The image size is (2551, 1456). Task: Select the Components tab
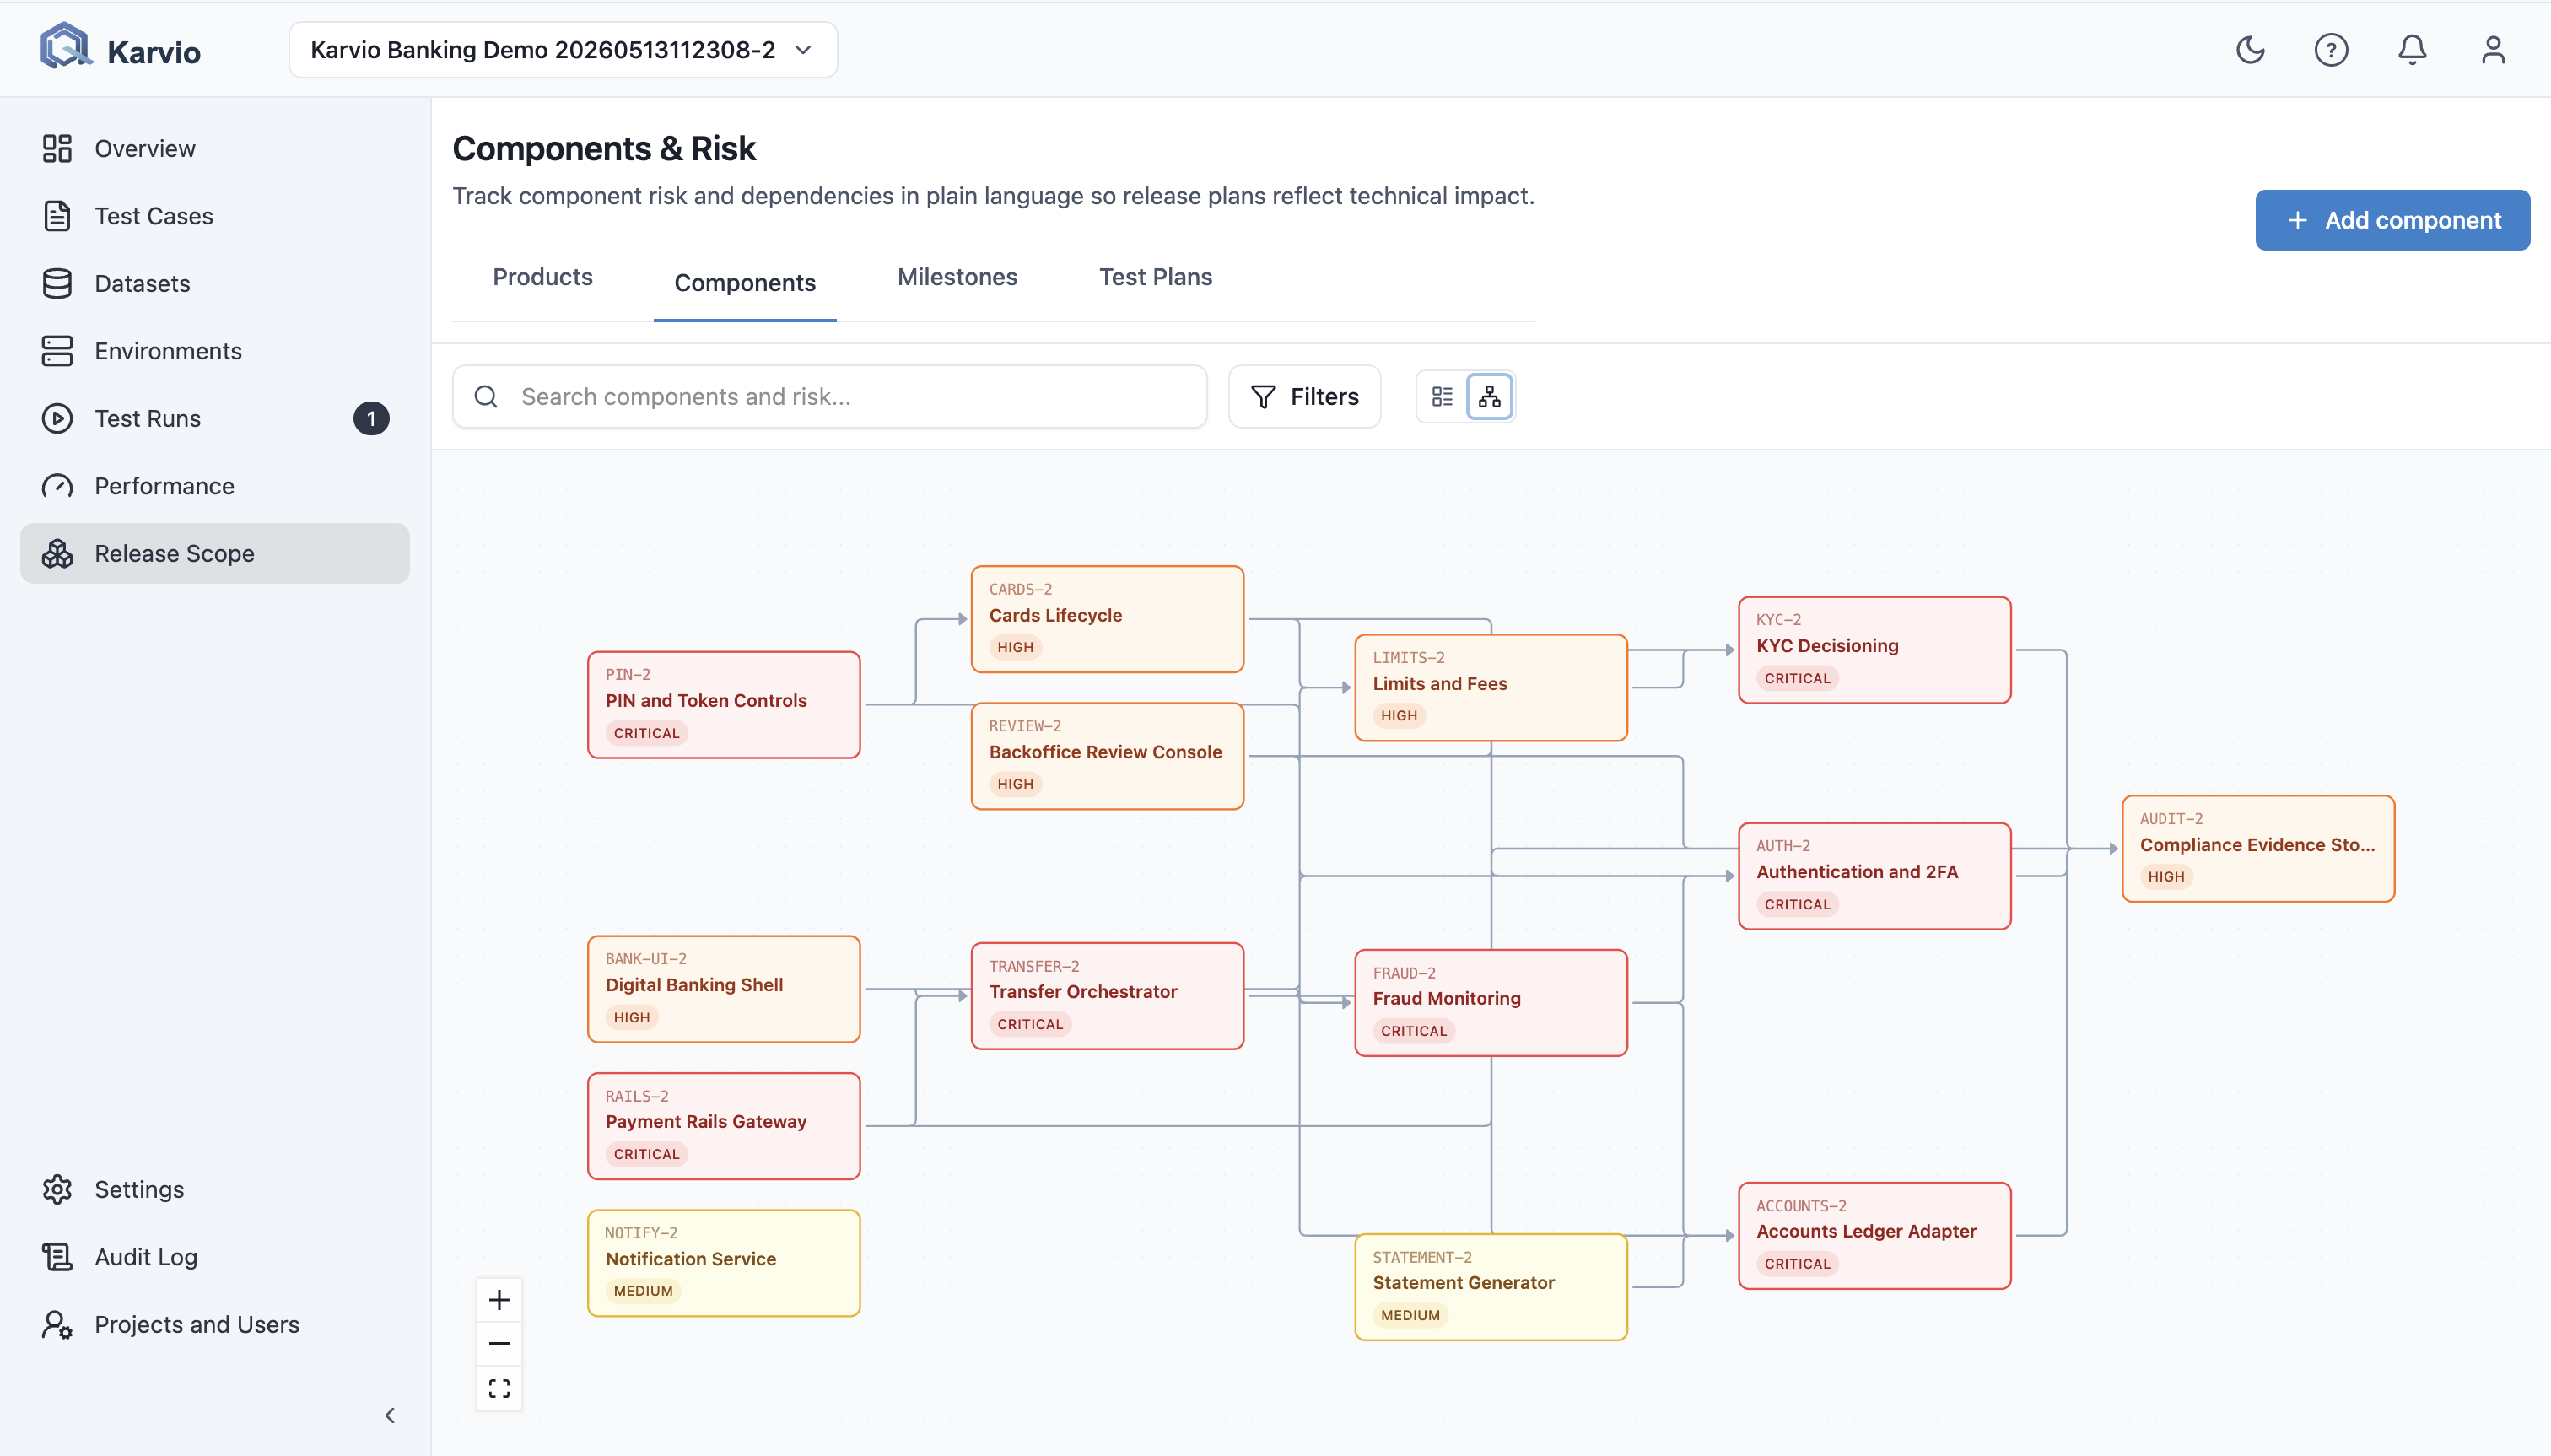coord(744,283)
